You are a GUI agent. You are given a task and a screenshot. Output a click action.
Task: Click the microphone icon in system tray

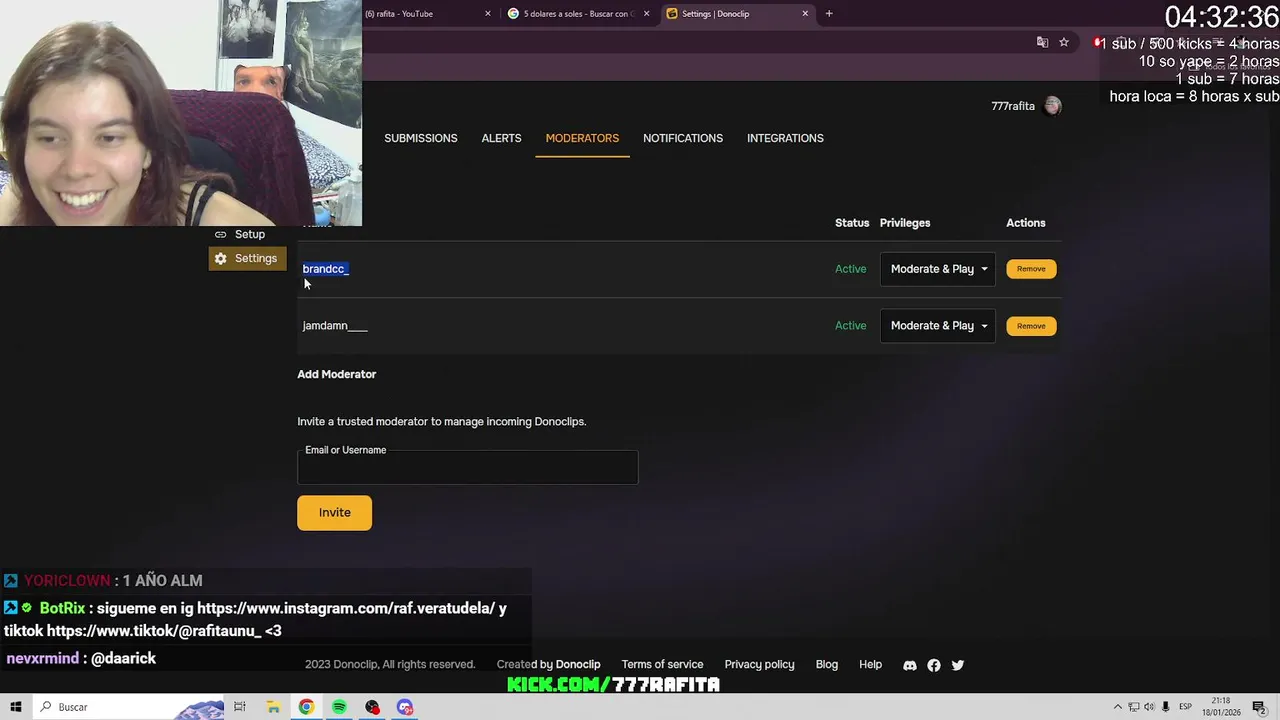(x=1164, y=707)
